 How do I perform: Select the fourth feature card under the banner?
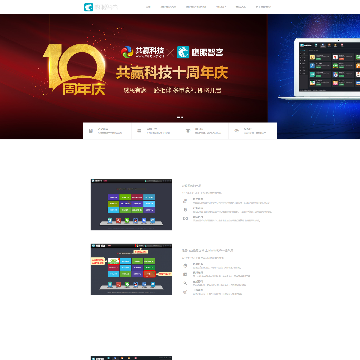tap(253, 131)
